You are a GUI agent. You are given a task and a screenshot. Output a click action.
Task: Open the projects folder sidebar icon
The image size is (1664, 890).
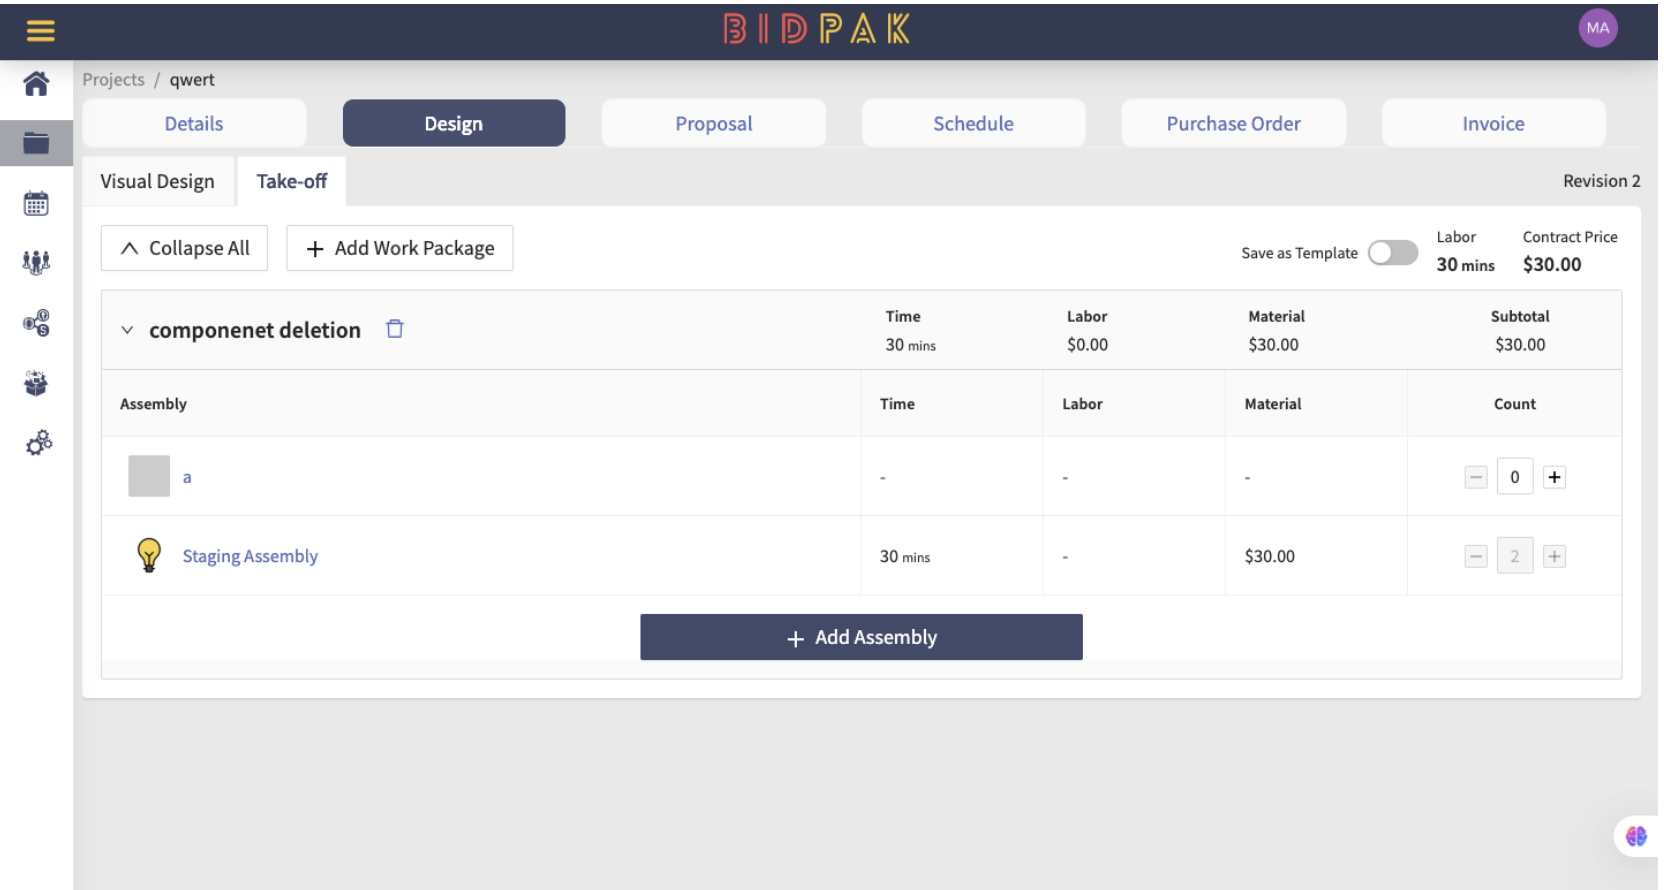coord(36,143)
